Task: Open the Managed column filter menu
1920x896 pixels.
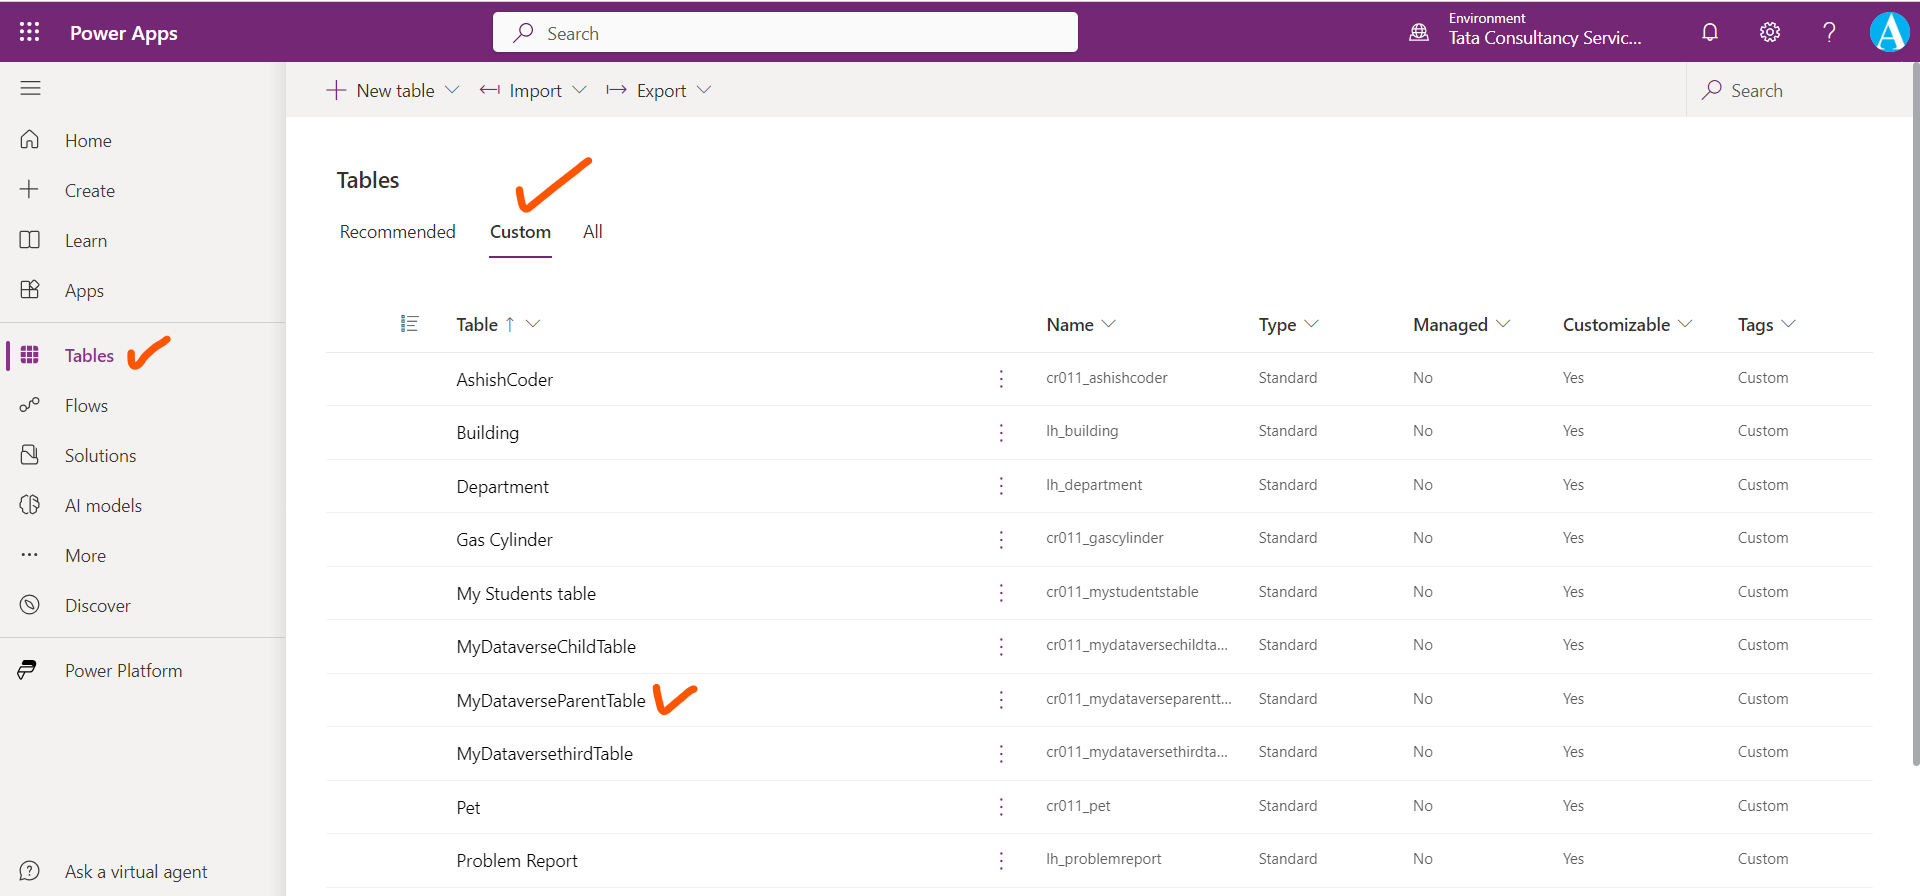Action: pyautogui.click(x=1503, y=324)
